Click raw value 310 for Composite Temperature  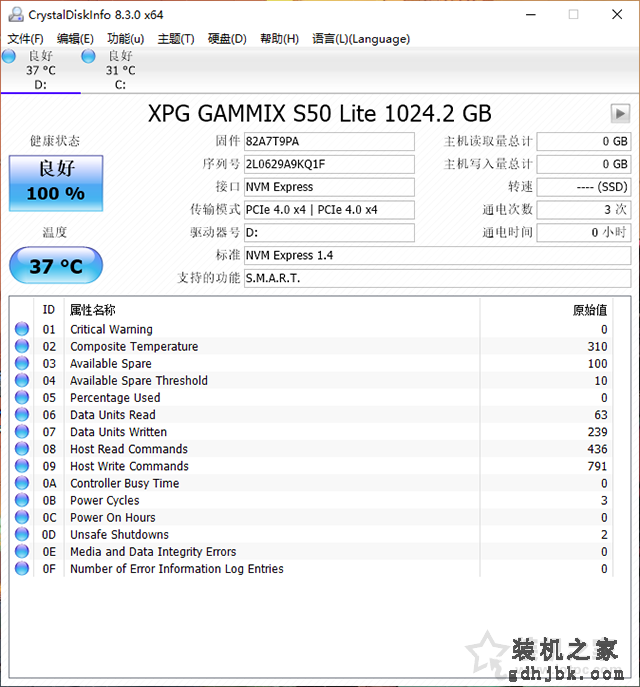597,346
